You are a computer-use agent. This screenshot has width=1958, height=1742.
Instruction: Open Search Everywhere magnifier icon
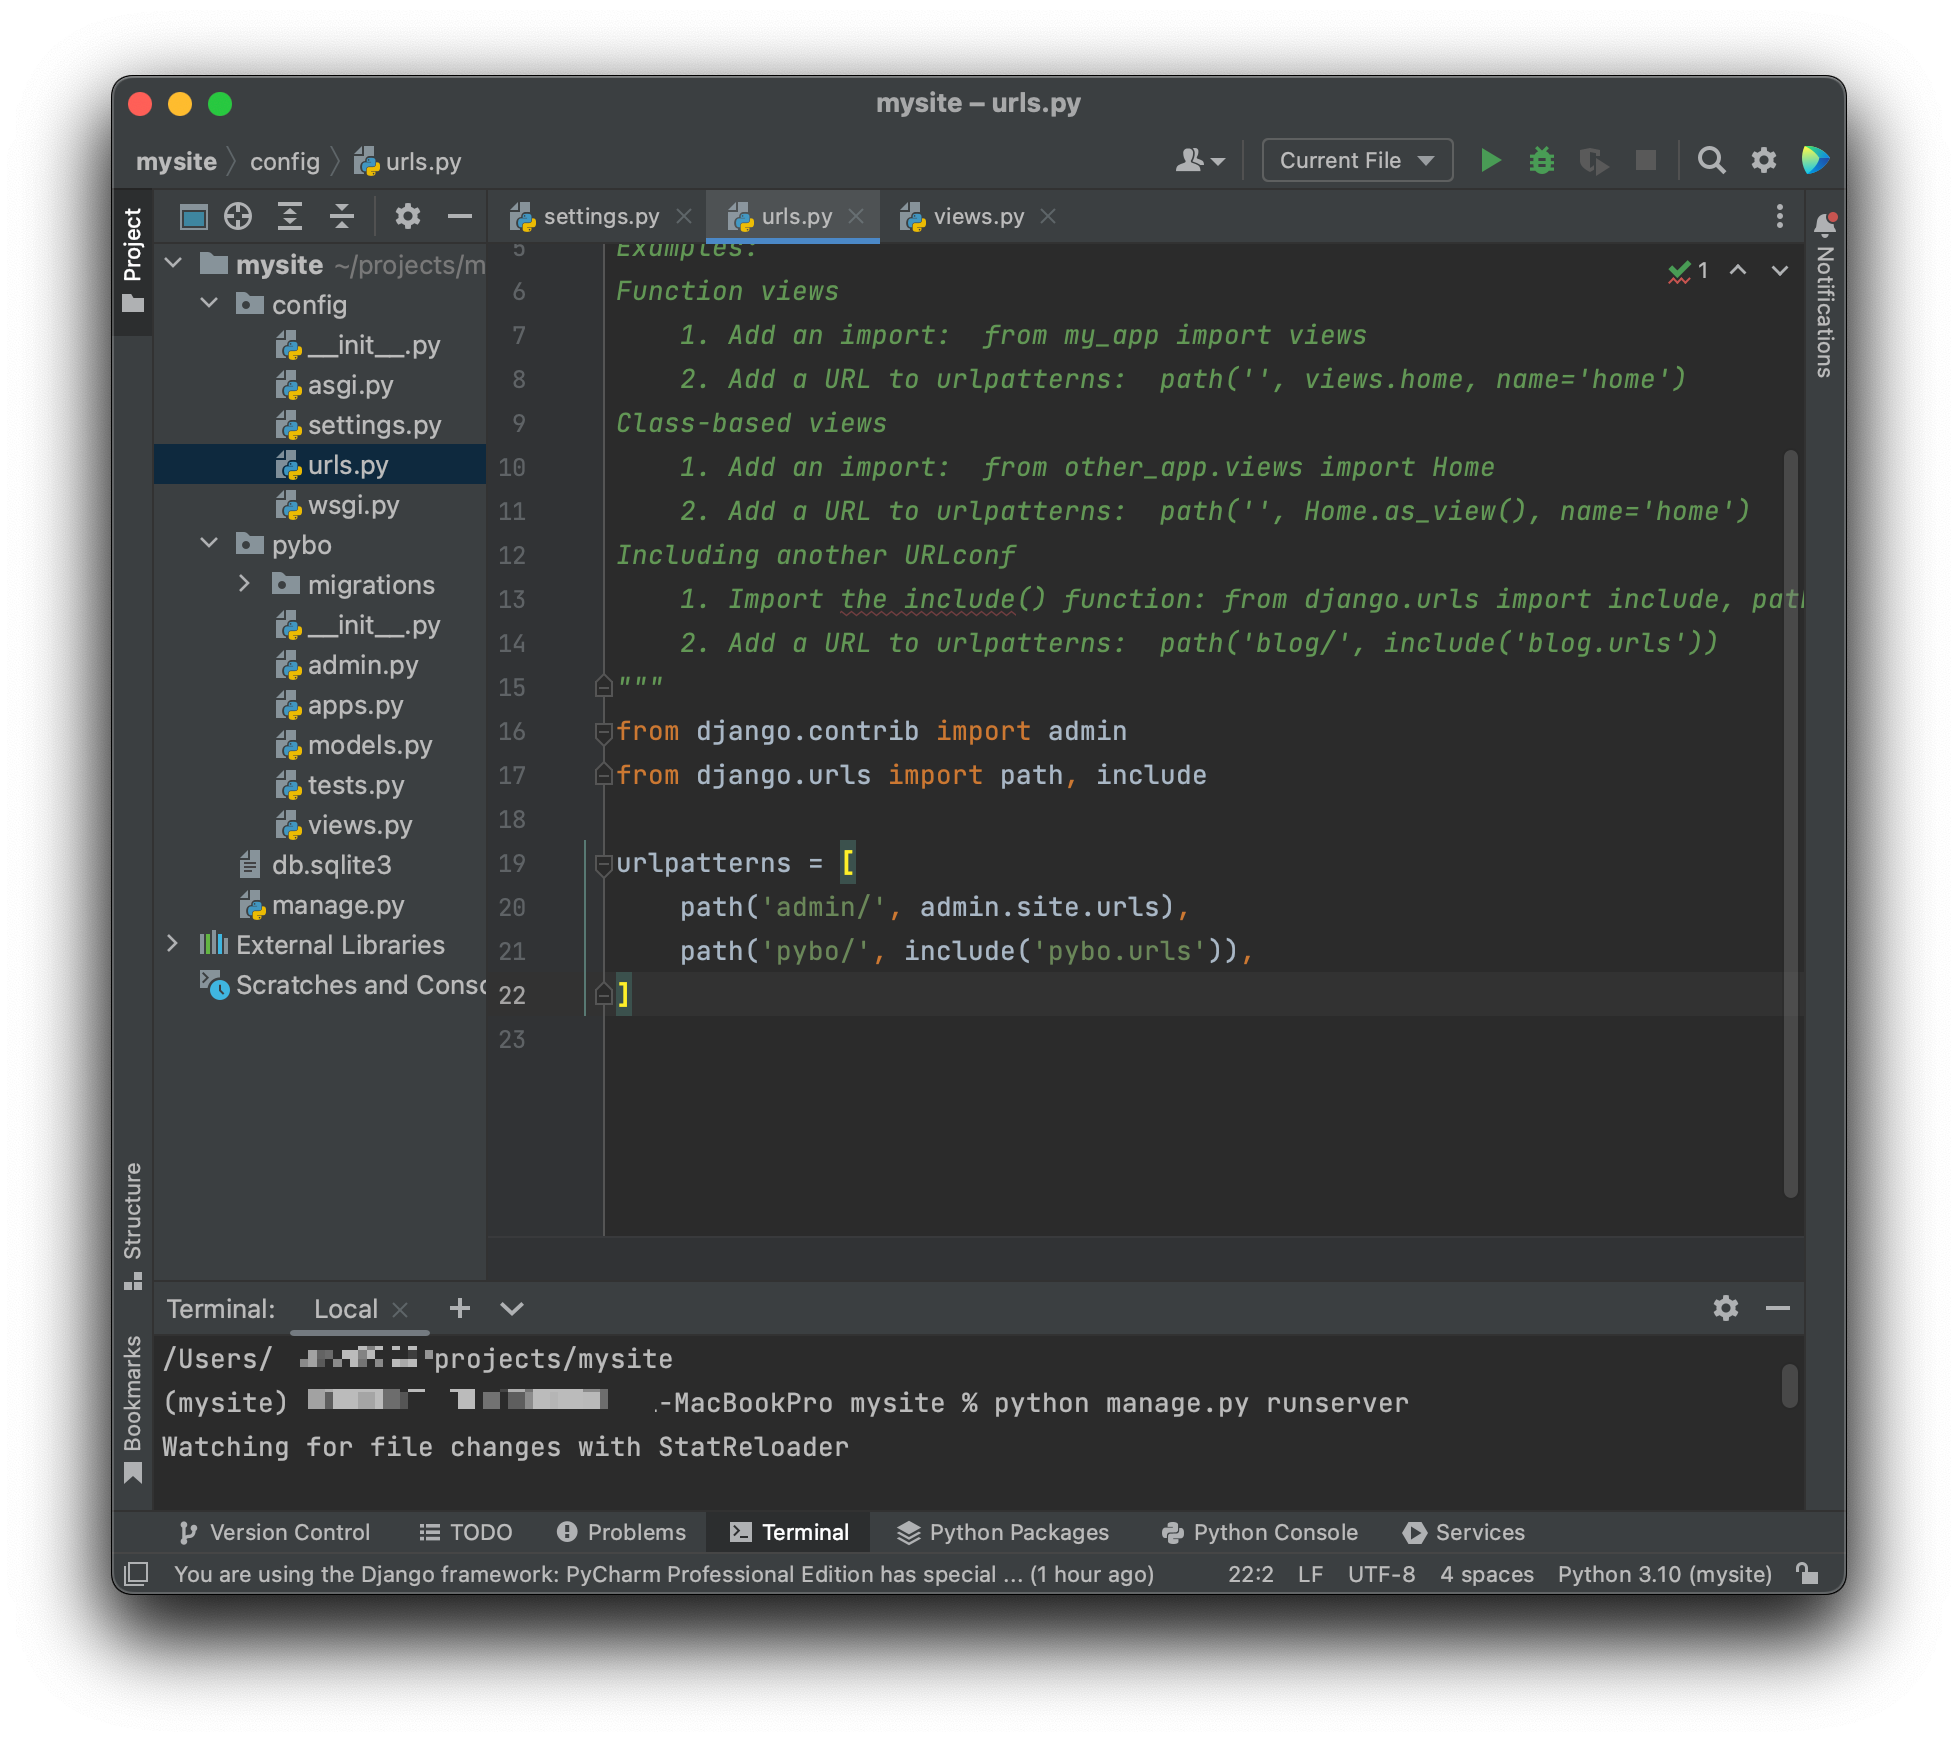coord(1711,160)
